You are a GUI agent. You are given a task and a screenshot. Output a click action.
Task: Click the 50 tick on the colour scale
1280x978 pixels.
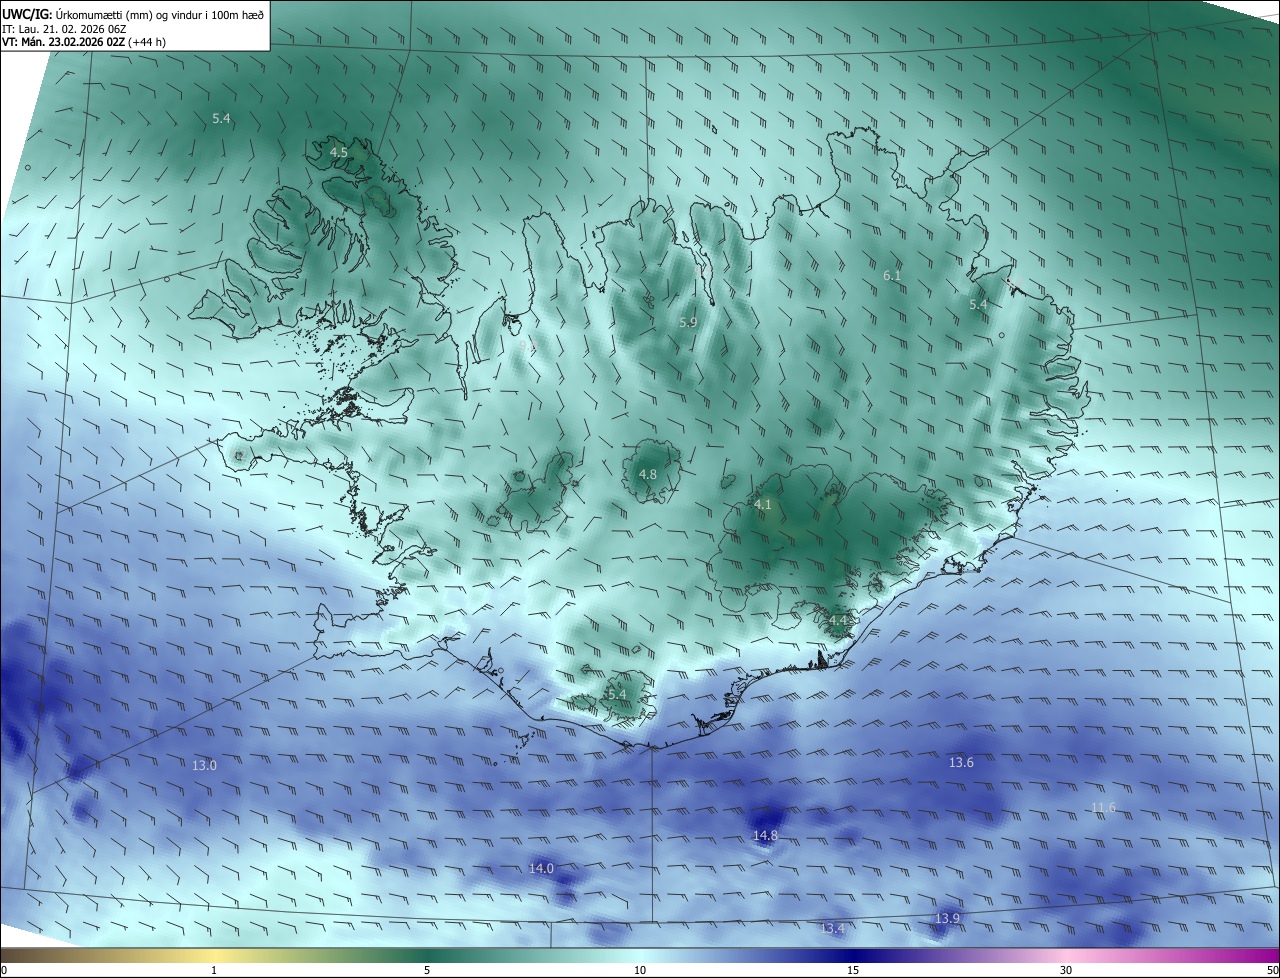pyautogui.click(x=1273, y=970)
